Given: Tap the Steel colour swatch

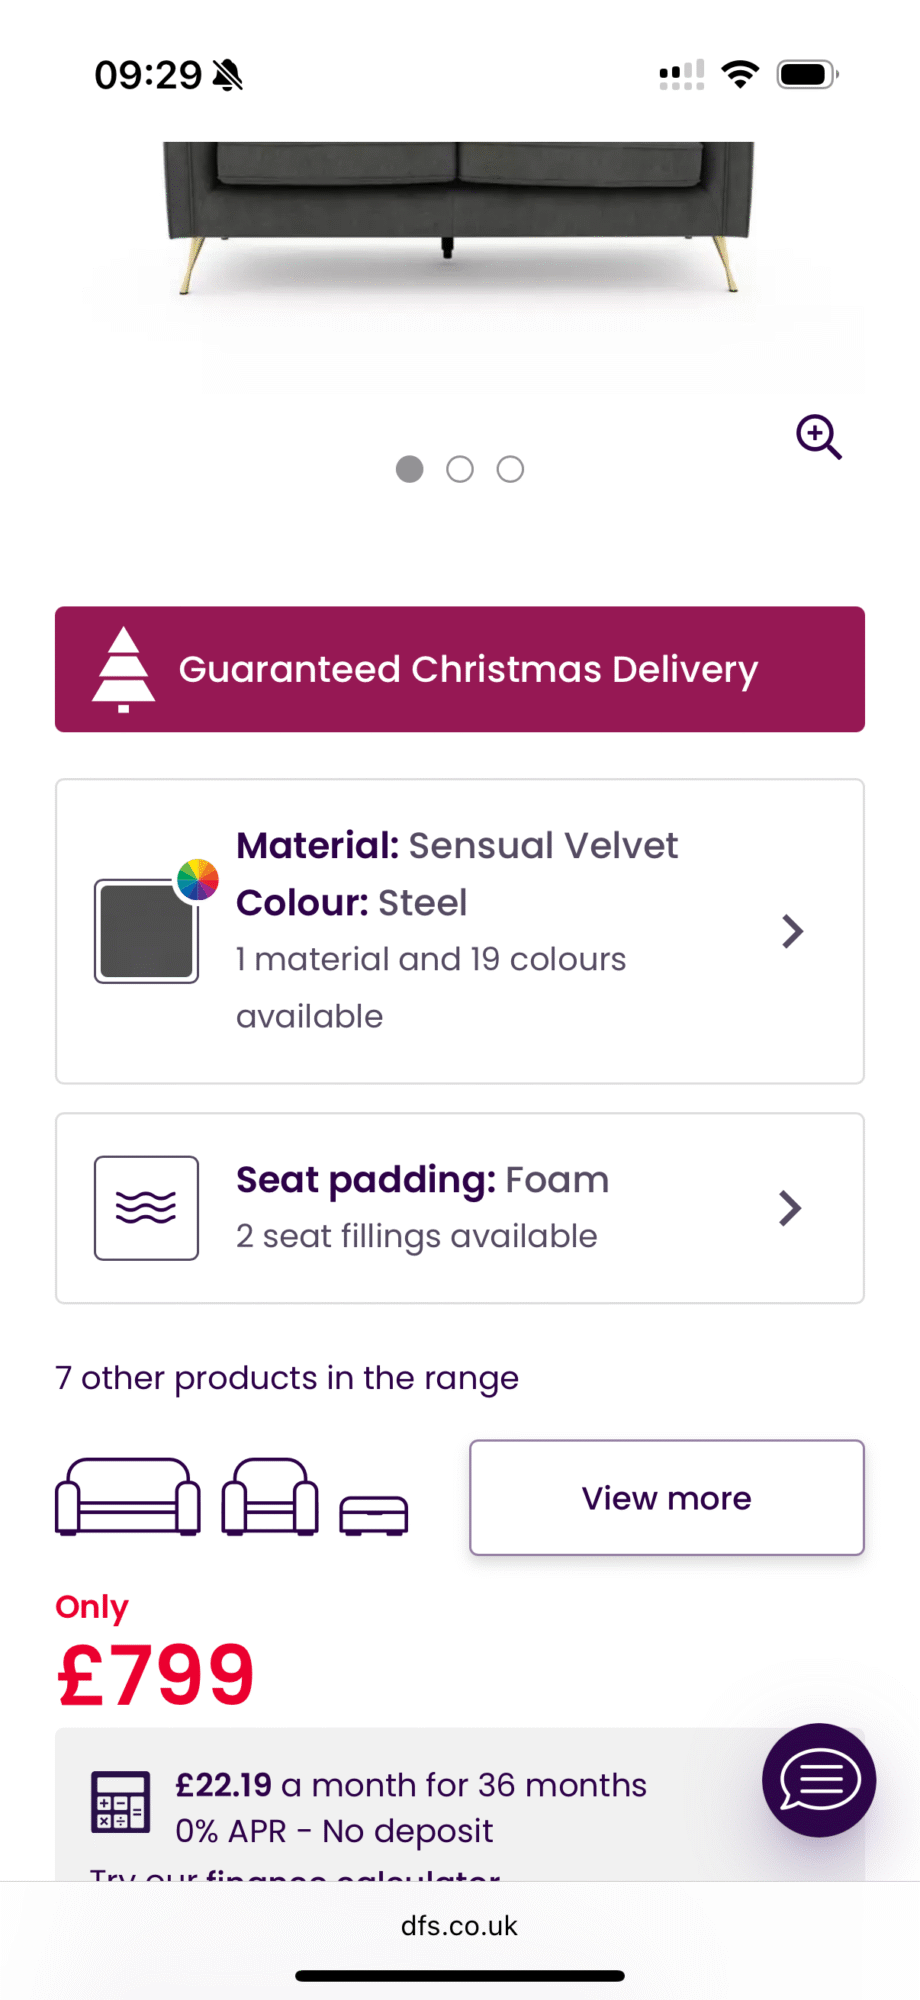Looking at the screenshot, I should coord(146,931).
